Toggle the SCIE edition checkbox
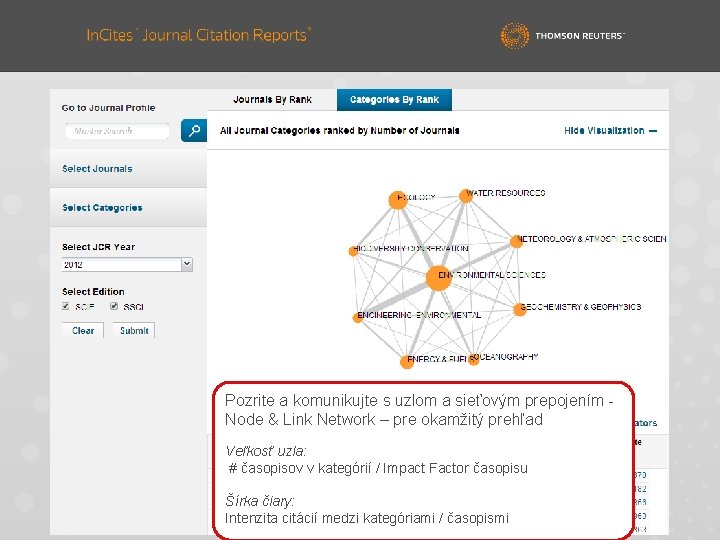This screenshot has width=720, height=540. pyautogui.click(x=66, y=306)
